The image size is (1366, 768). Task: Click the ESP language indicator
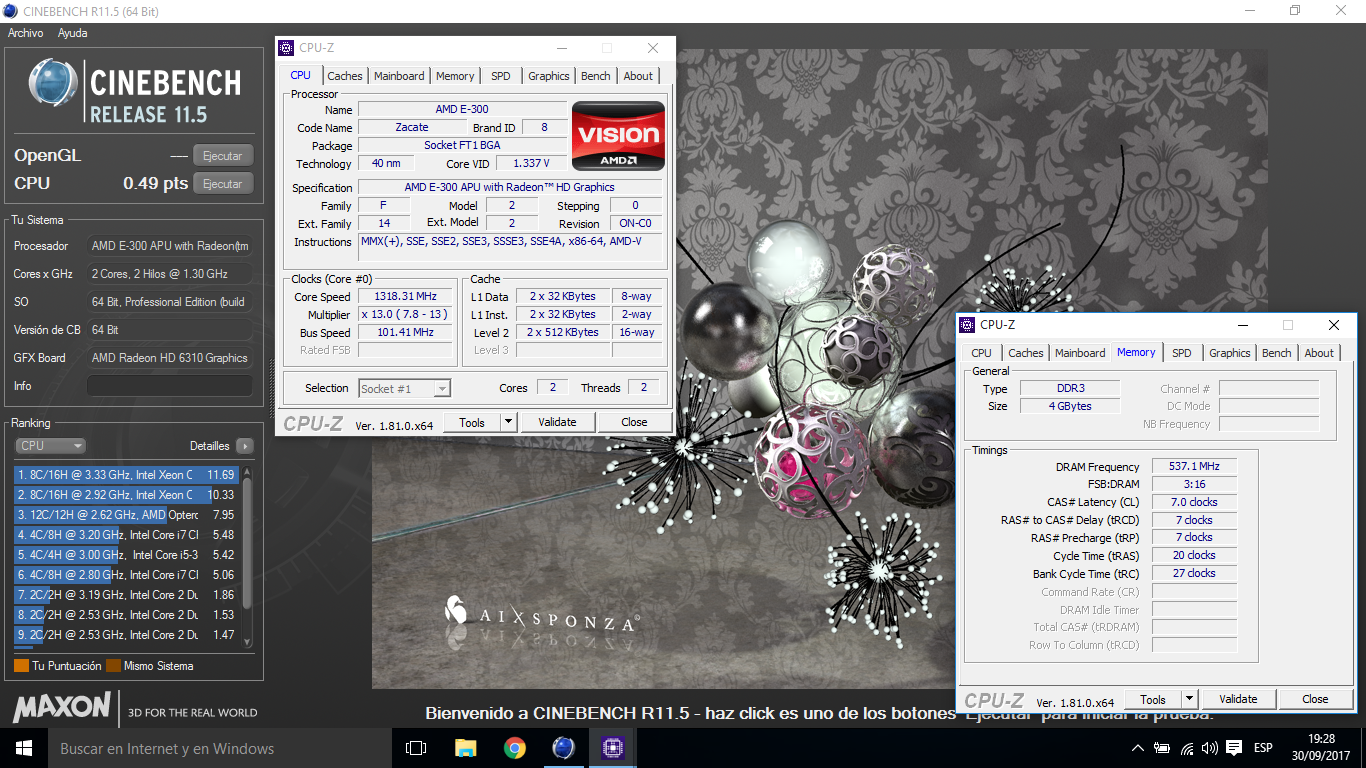1263,748
